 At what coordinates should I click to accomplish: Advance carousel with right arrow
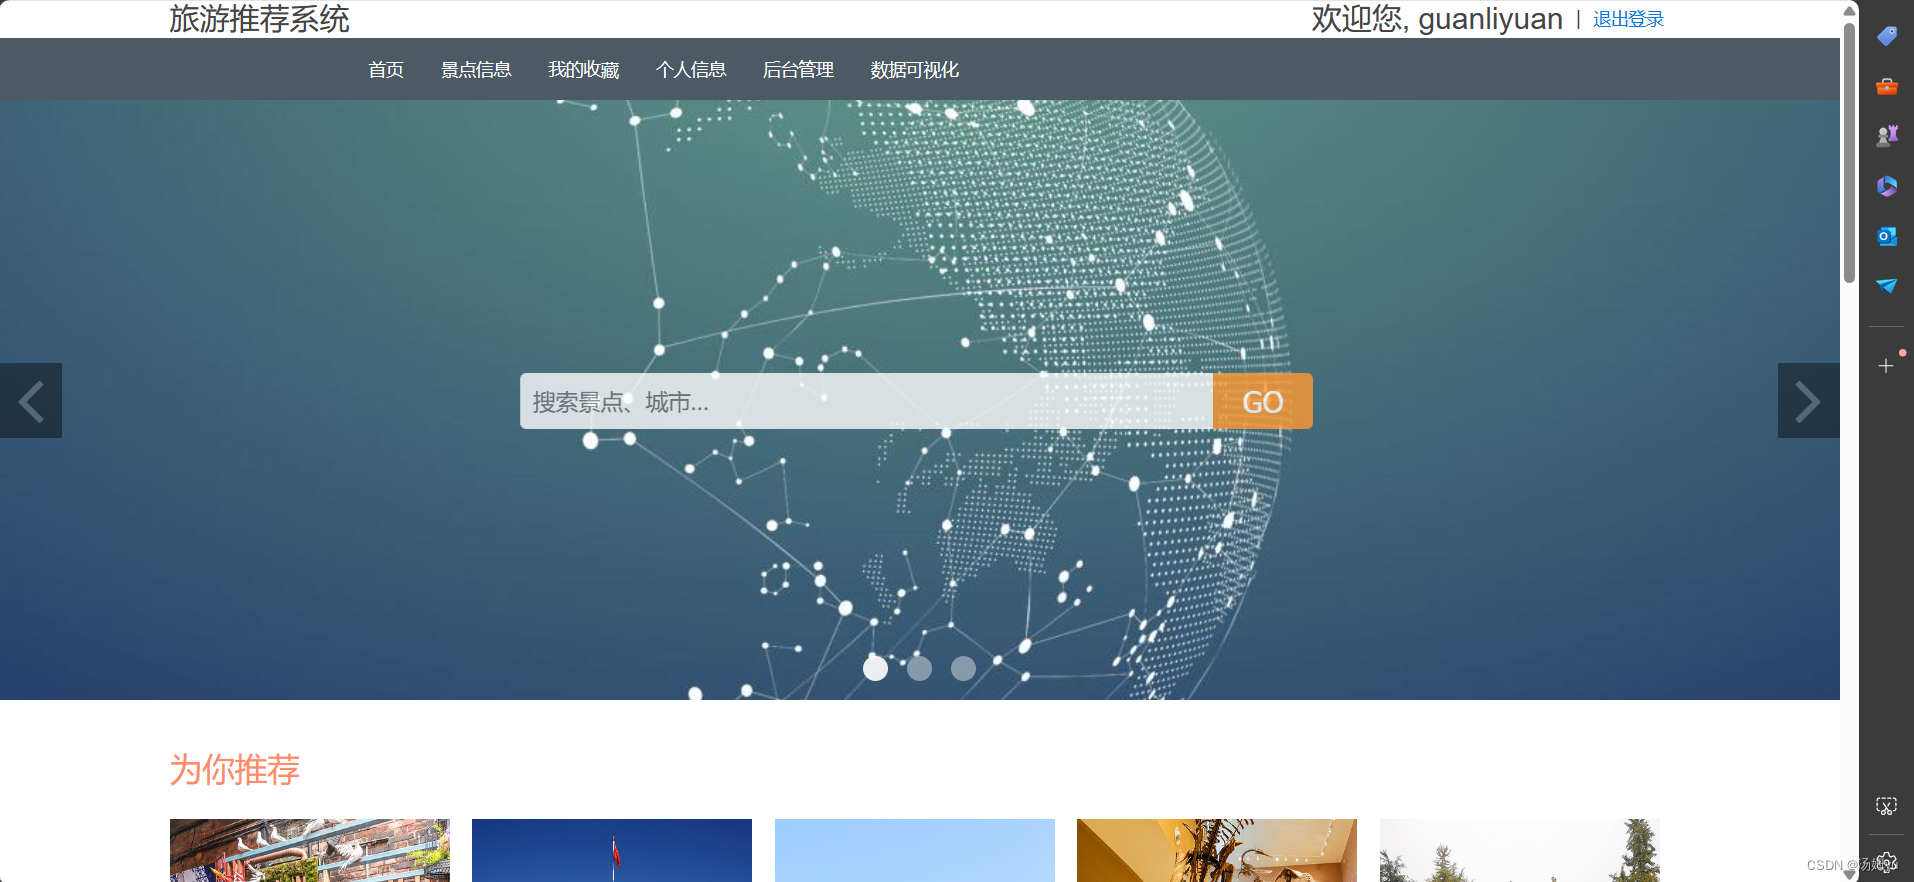click(1808, 401)
